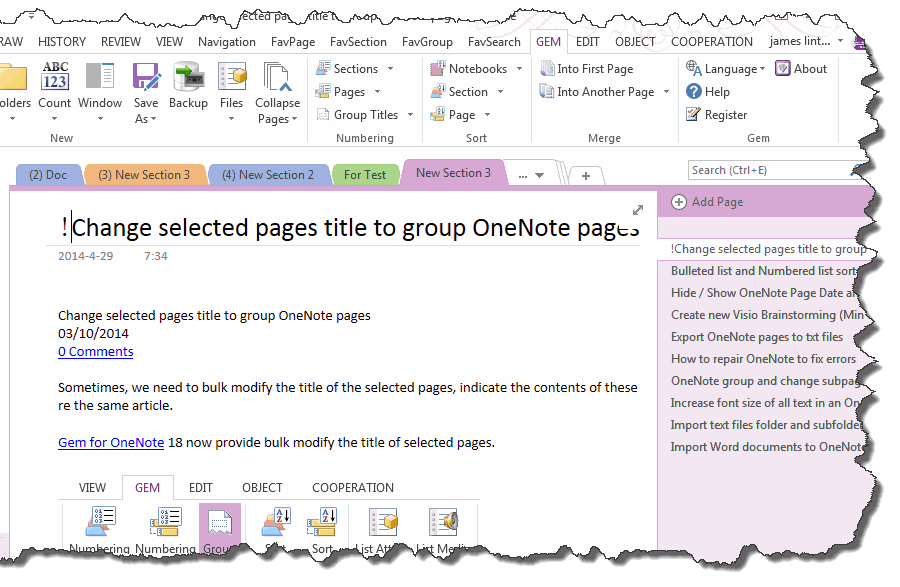The image size is (900, 587).
Task: Open the 0 Comments link
Action: pos(95,351)
